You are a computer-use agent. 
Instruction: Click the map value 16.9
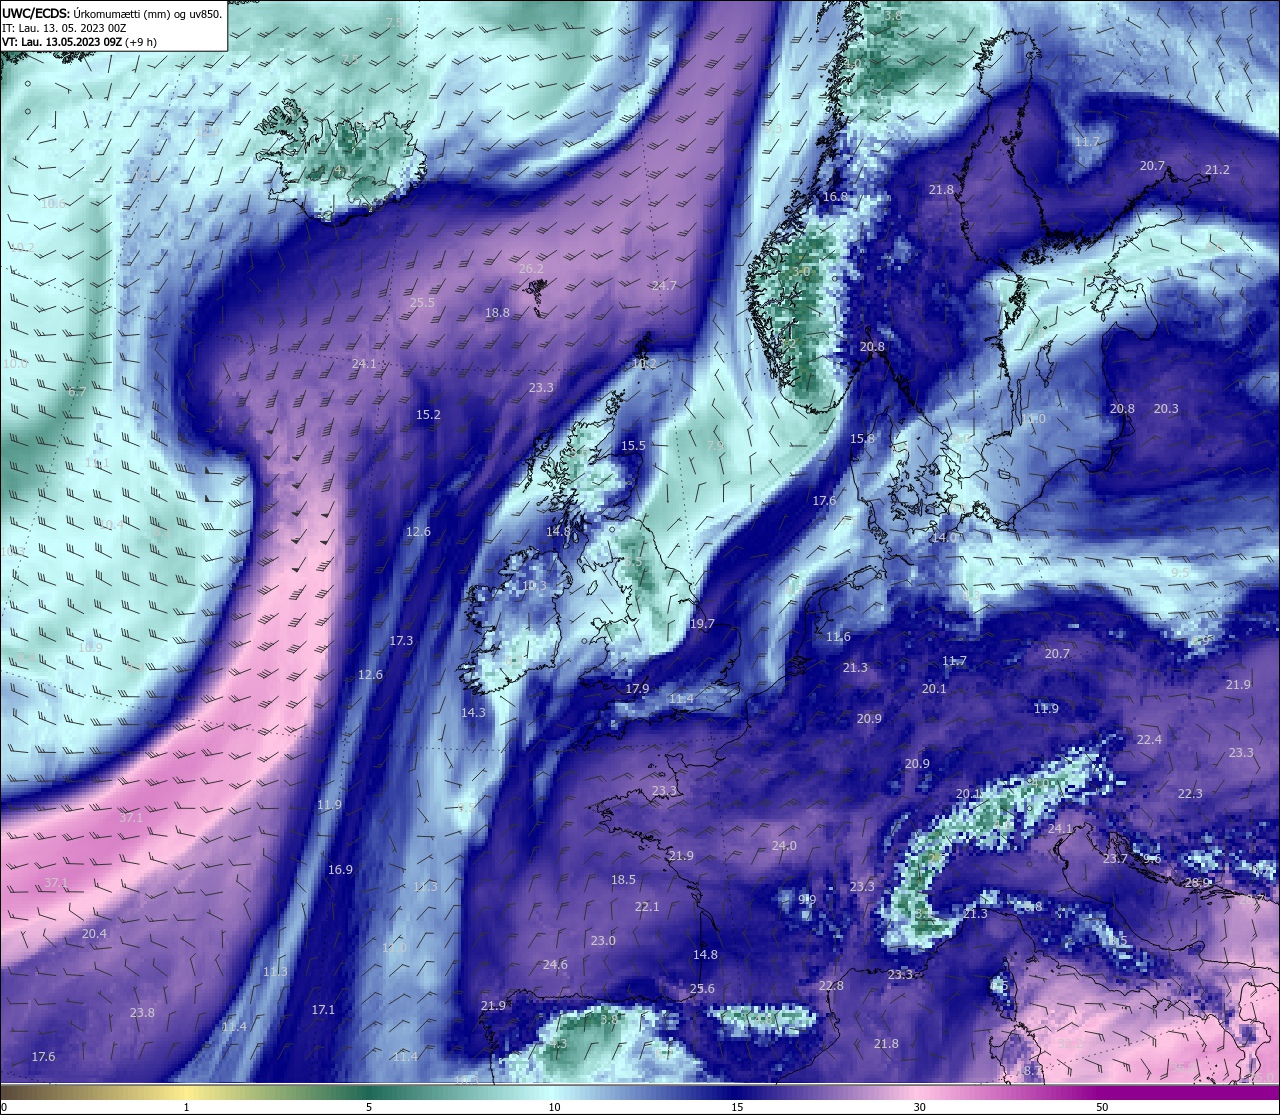(x=340, y=870)
